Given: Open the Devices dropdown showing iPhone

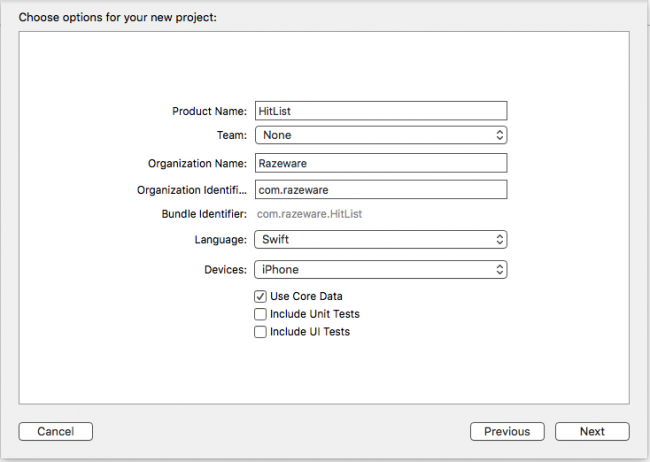Looking at the screenshot, I should point(381,269).
